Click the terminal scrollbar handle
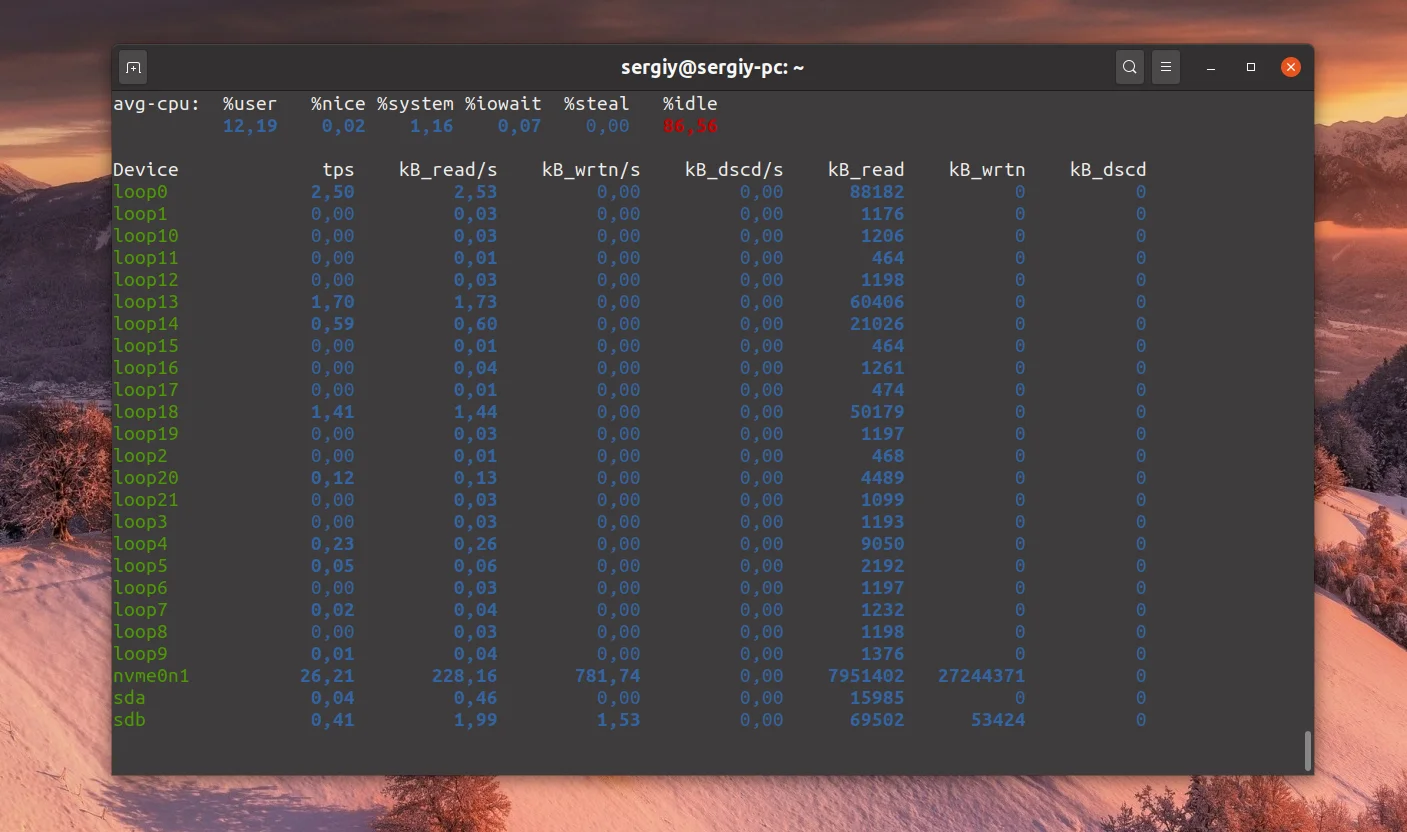Screen dimensions: 1407x832 [1307, 751]
